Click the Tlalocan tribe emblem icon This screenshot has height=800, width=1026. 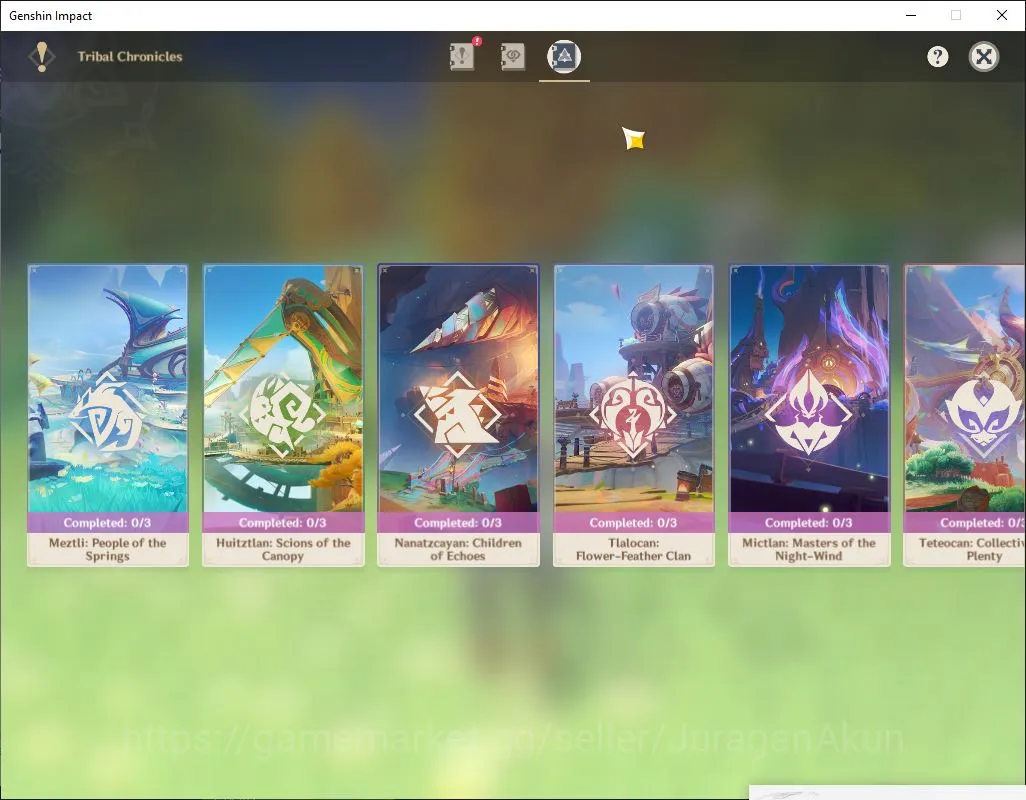[x=633, y=415]
